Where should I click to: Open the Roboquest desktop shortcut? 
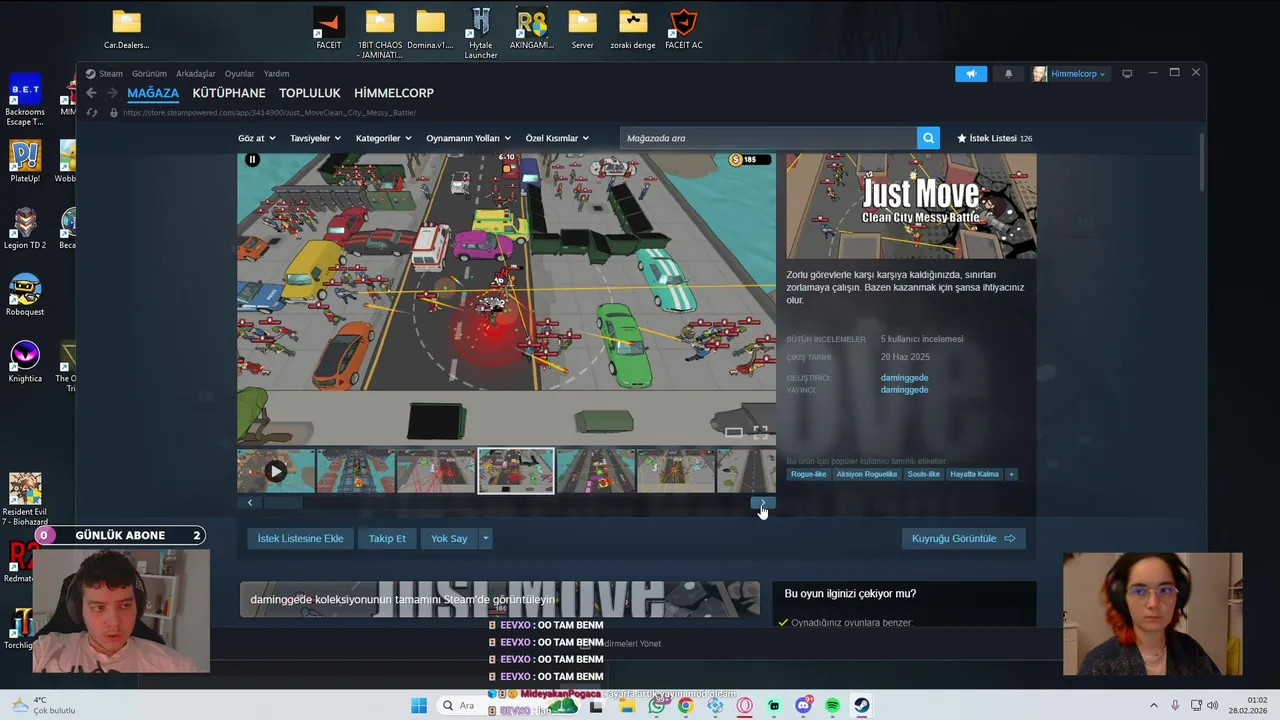tap(25, 295)
